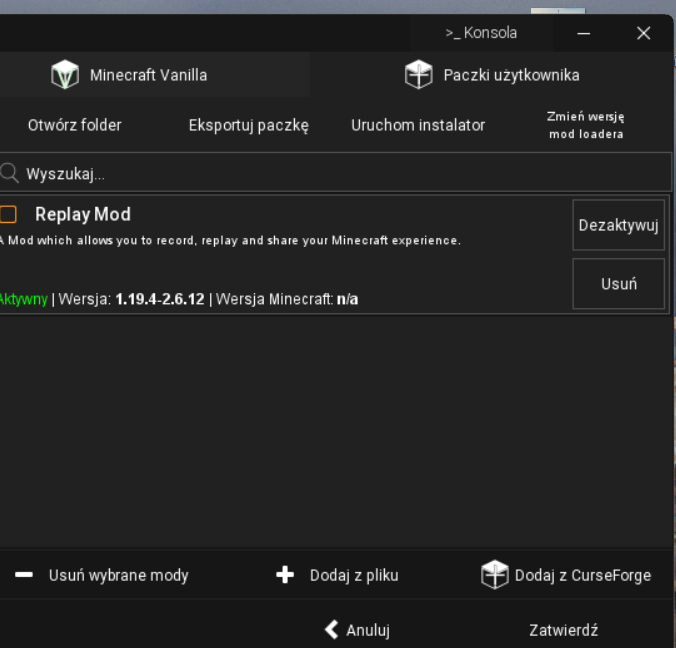Viewport: 676px width, 648px height.
Task: Confirm changes with Zatwierdź
Action: tap(563, 630)
